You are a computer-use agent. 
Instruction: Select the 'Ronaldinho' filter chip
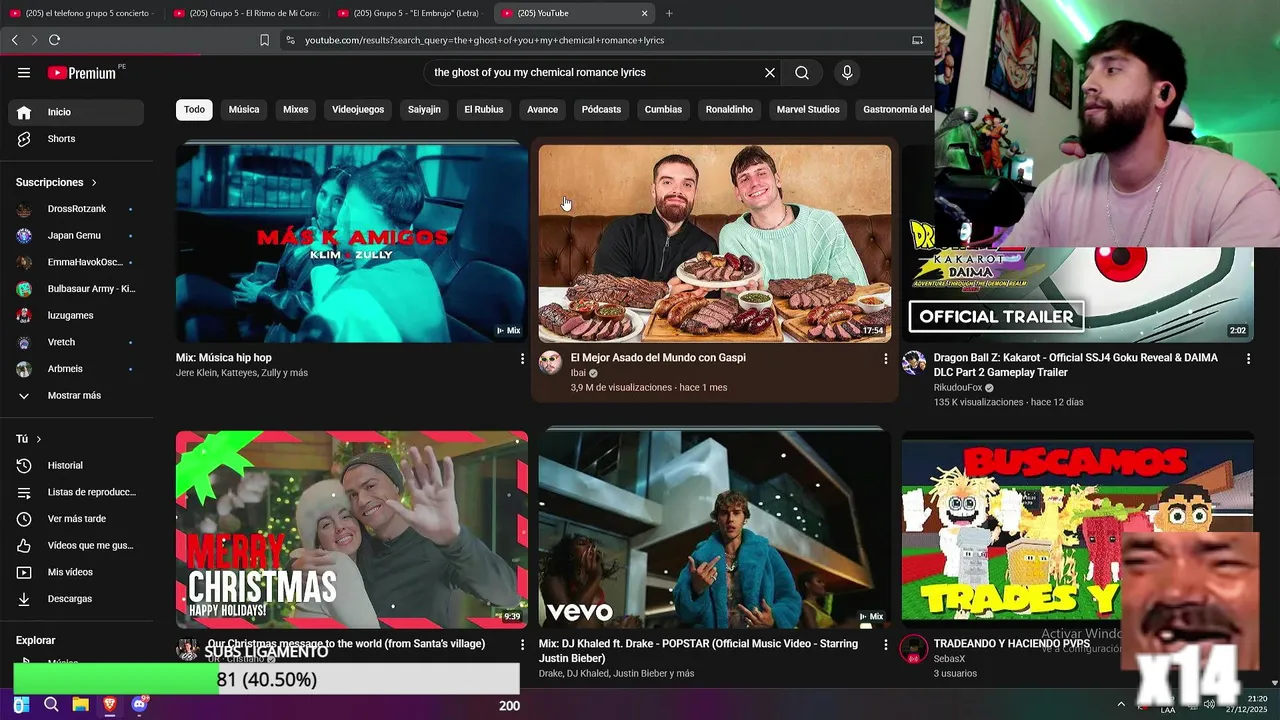(x=729, y=109)
